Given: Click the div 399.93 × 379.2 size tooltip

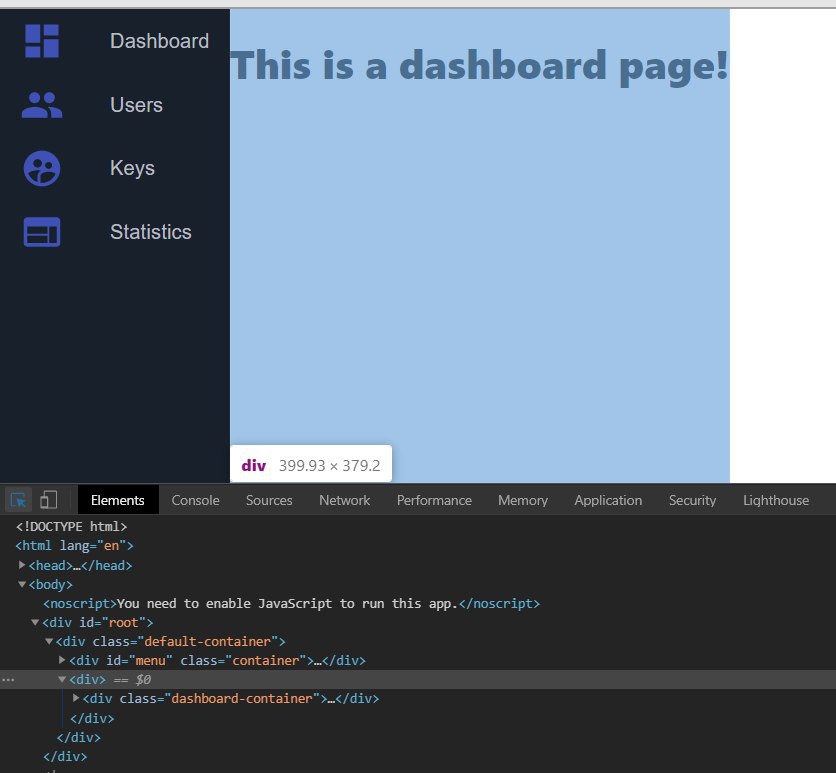Looking at the screenshot, I should pos(311,464).
